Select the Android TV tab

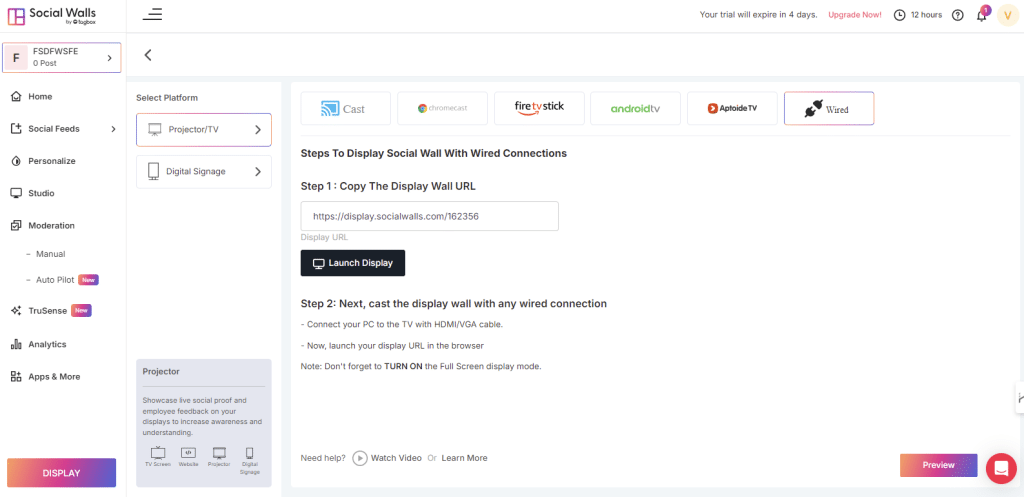tap(635, 108)
